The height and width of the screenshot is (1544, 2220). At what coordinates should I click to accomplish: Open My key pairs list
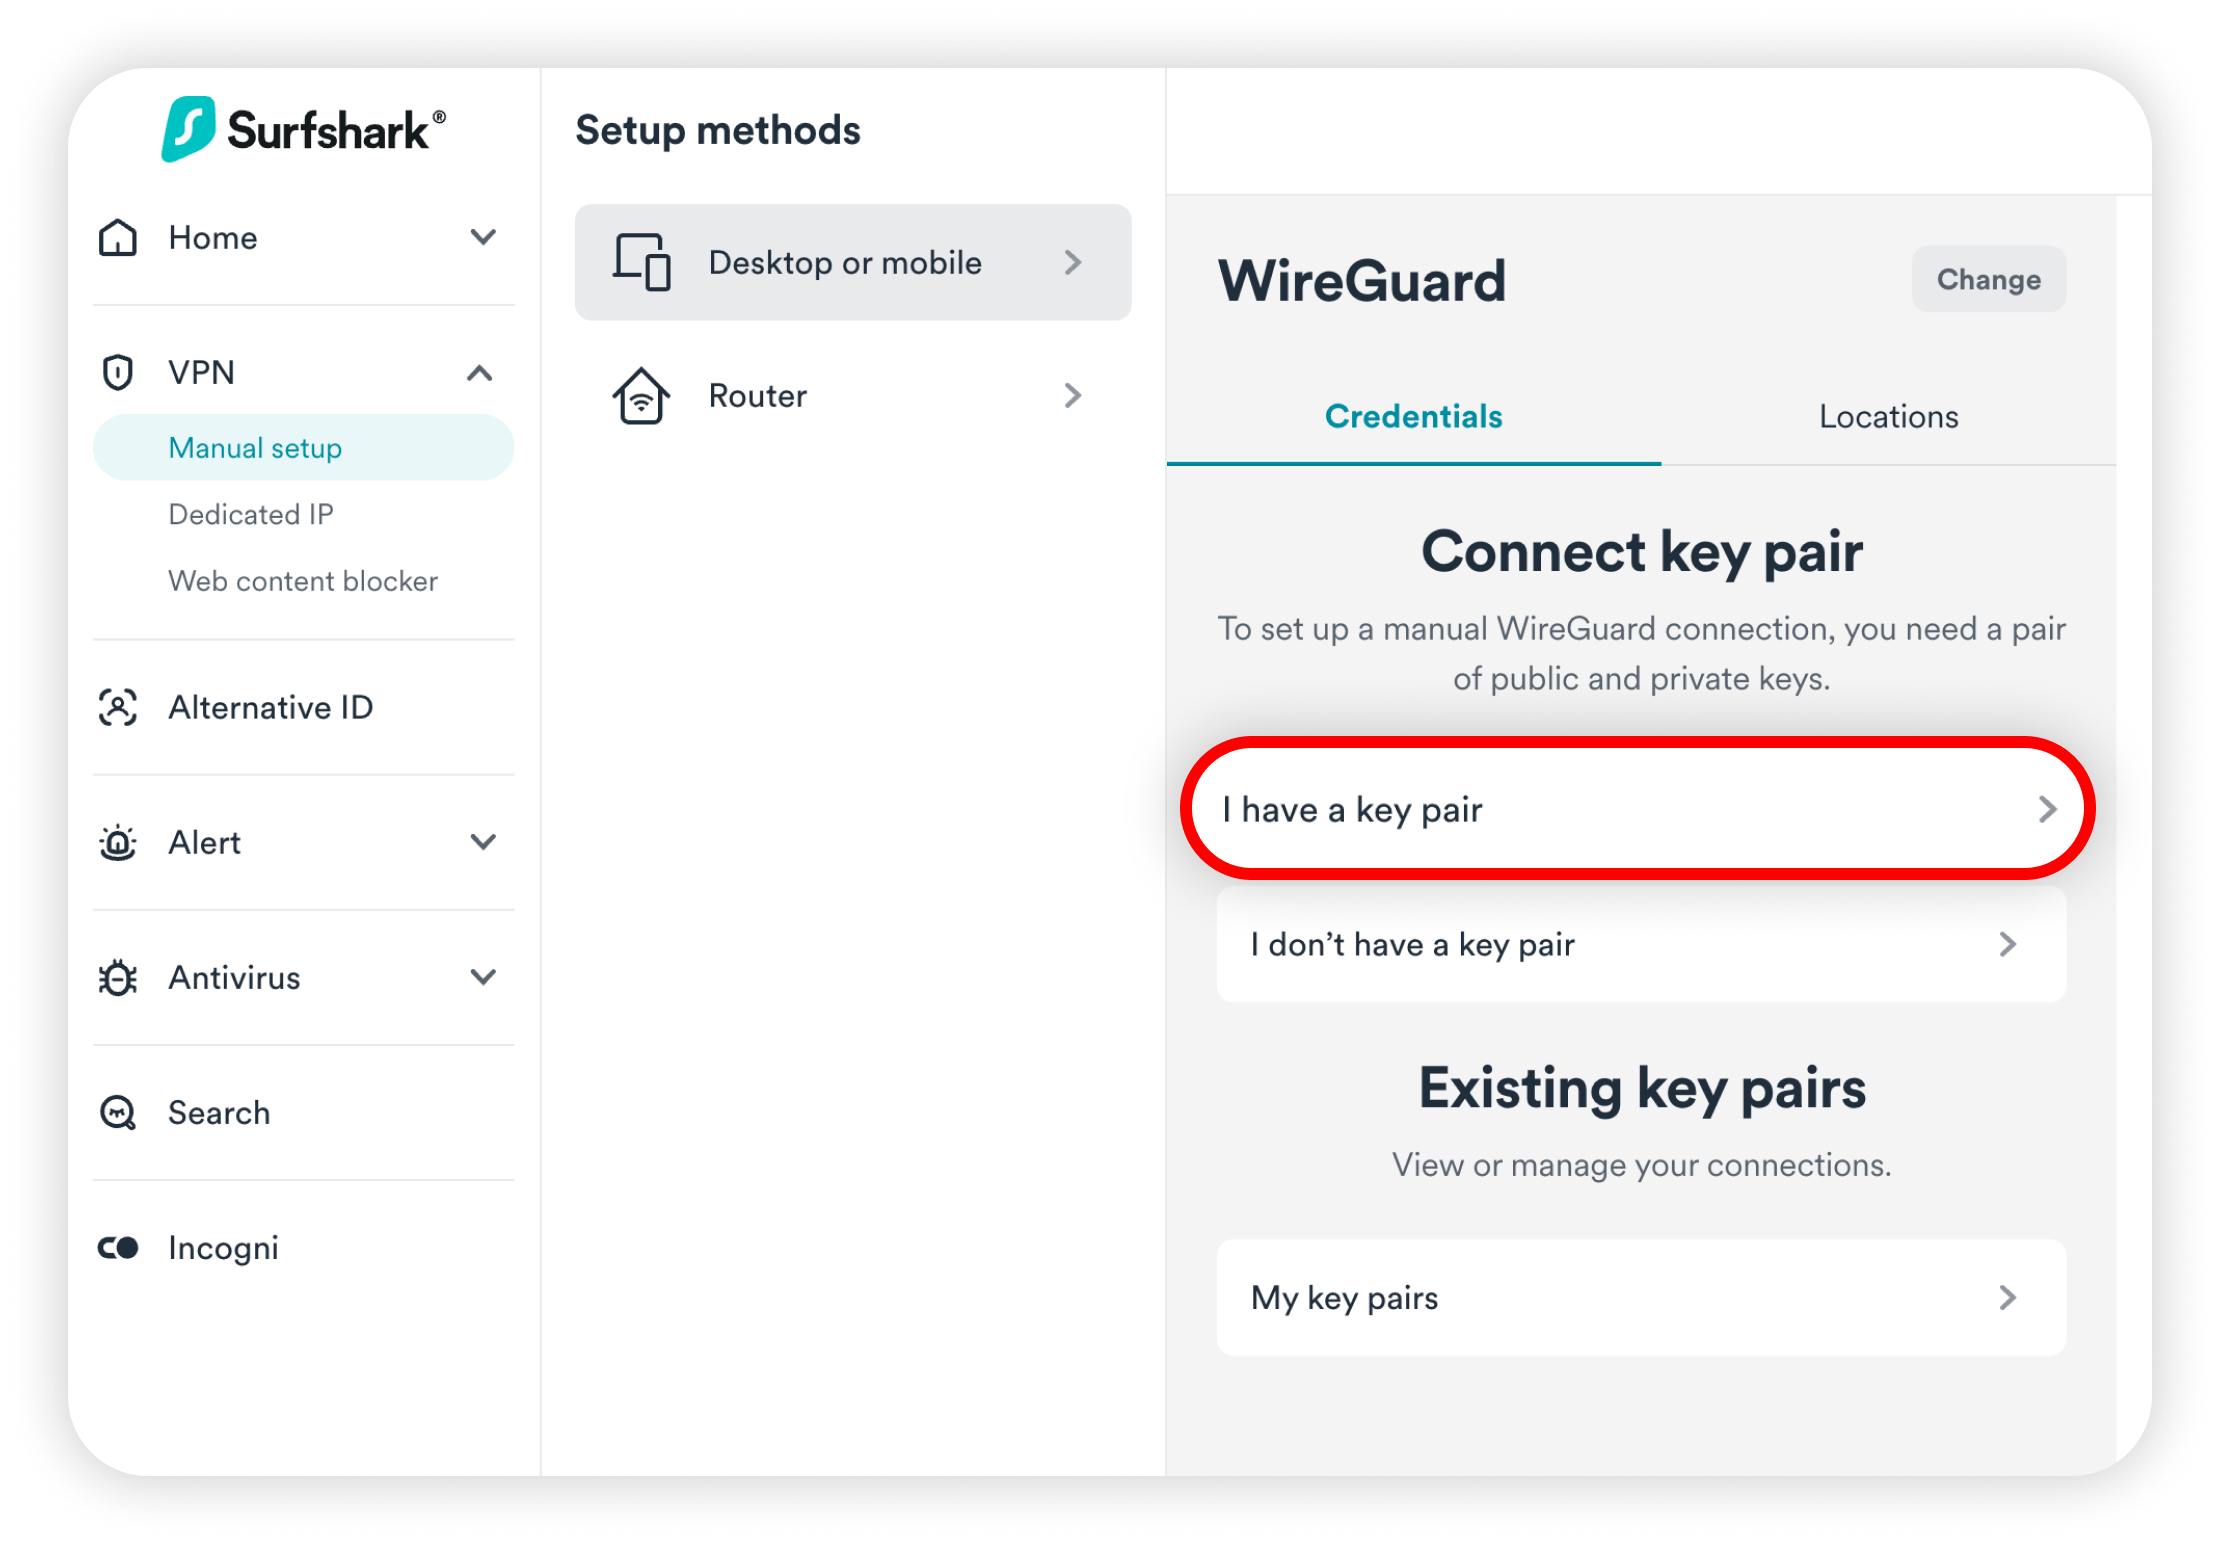pos(1640,1298)
